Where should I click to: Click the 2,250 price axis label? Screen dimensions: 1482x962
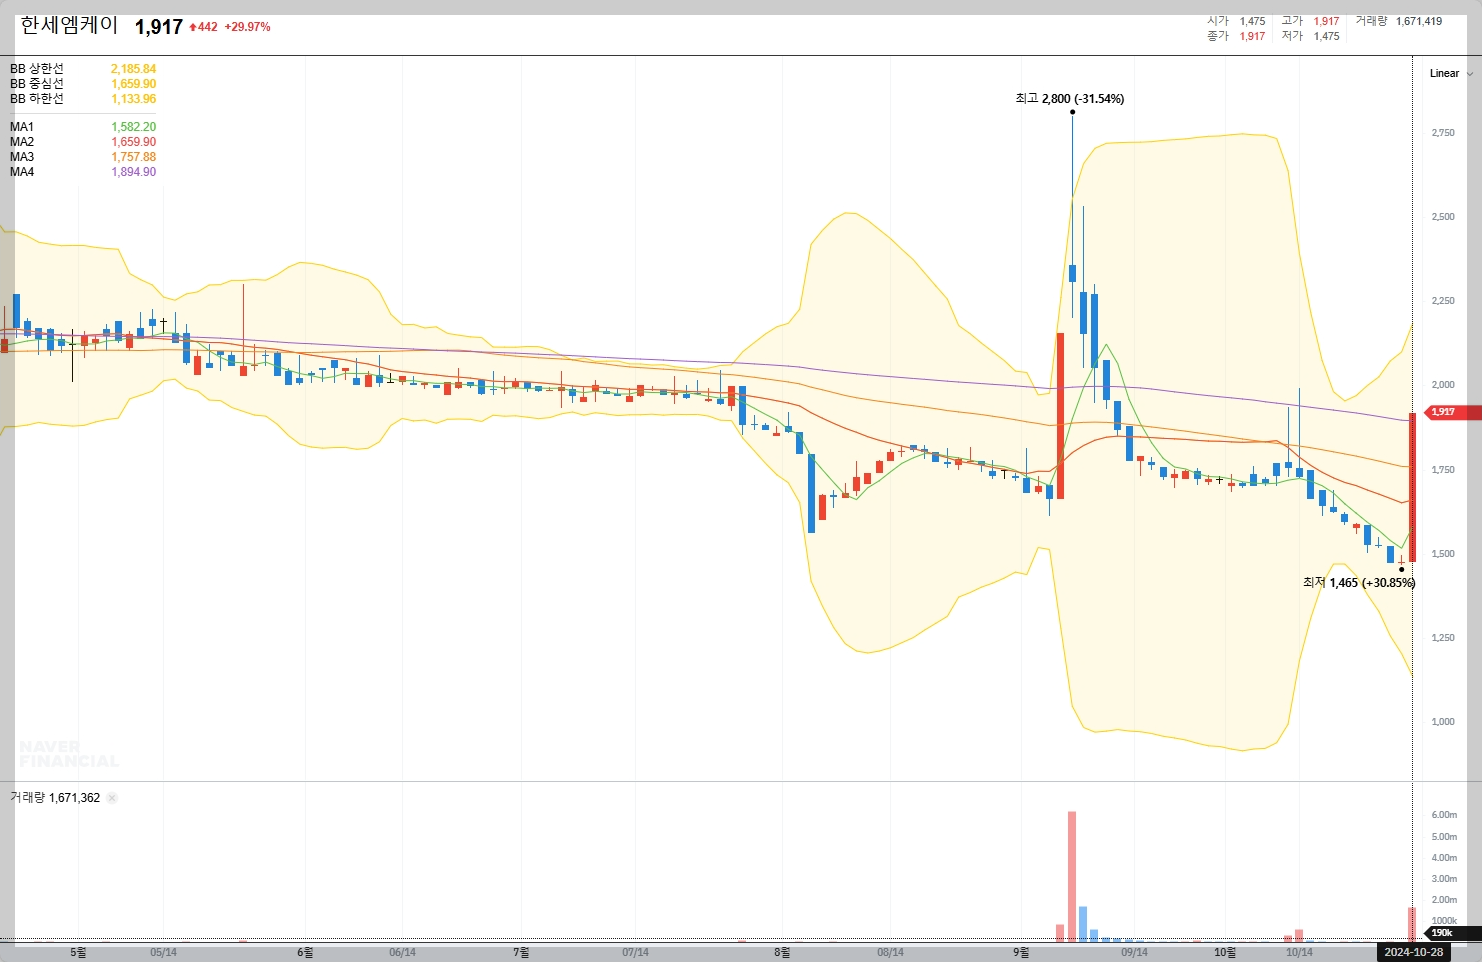(1443, 301)
